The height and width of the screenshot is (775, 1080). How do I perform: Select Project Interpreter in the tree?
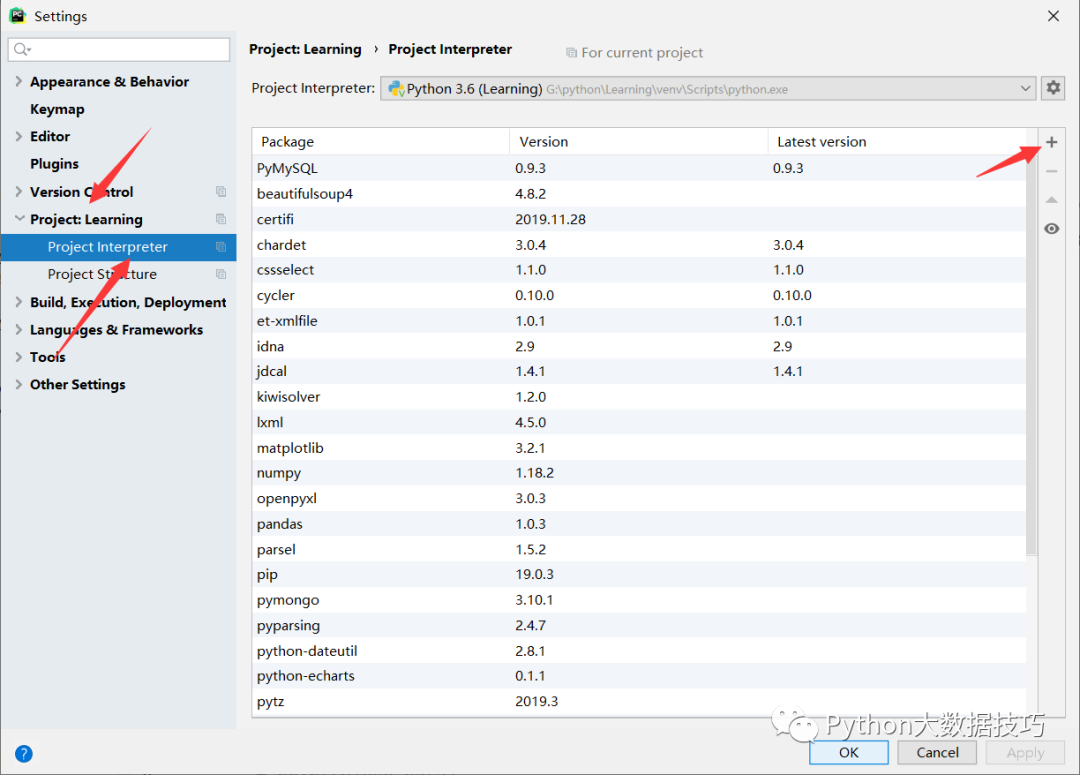pyautogui.click(x=118, y=247)
